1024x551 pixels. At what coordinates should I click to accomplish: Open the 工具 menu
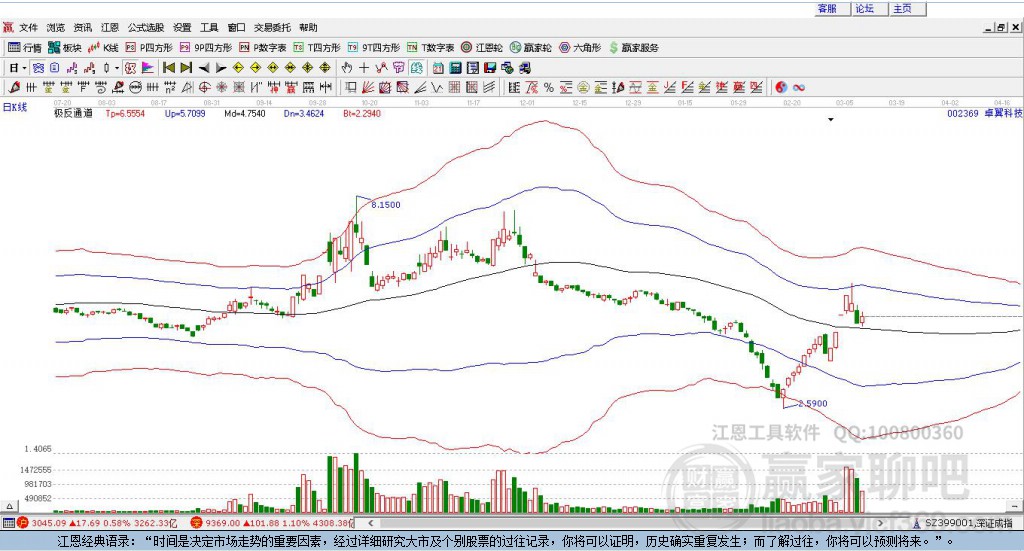pos(209,27)
